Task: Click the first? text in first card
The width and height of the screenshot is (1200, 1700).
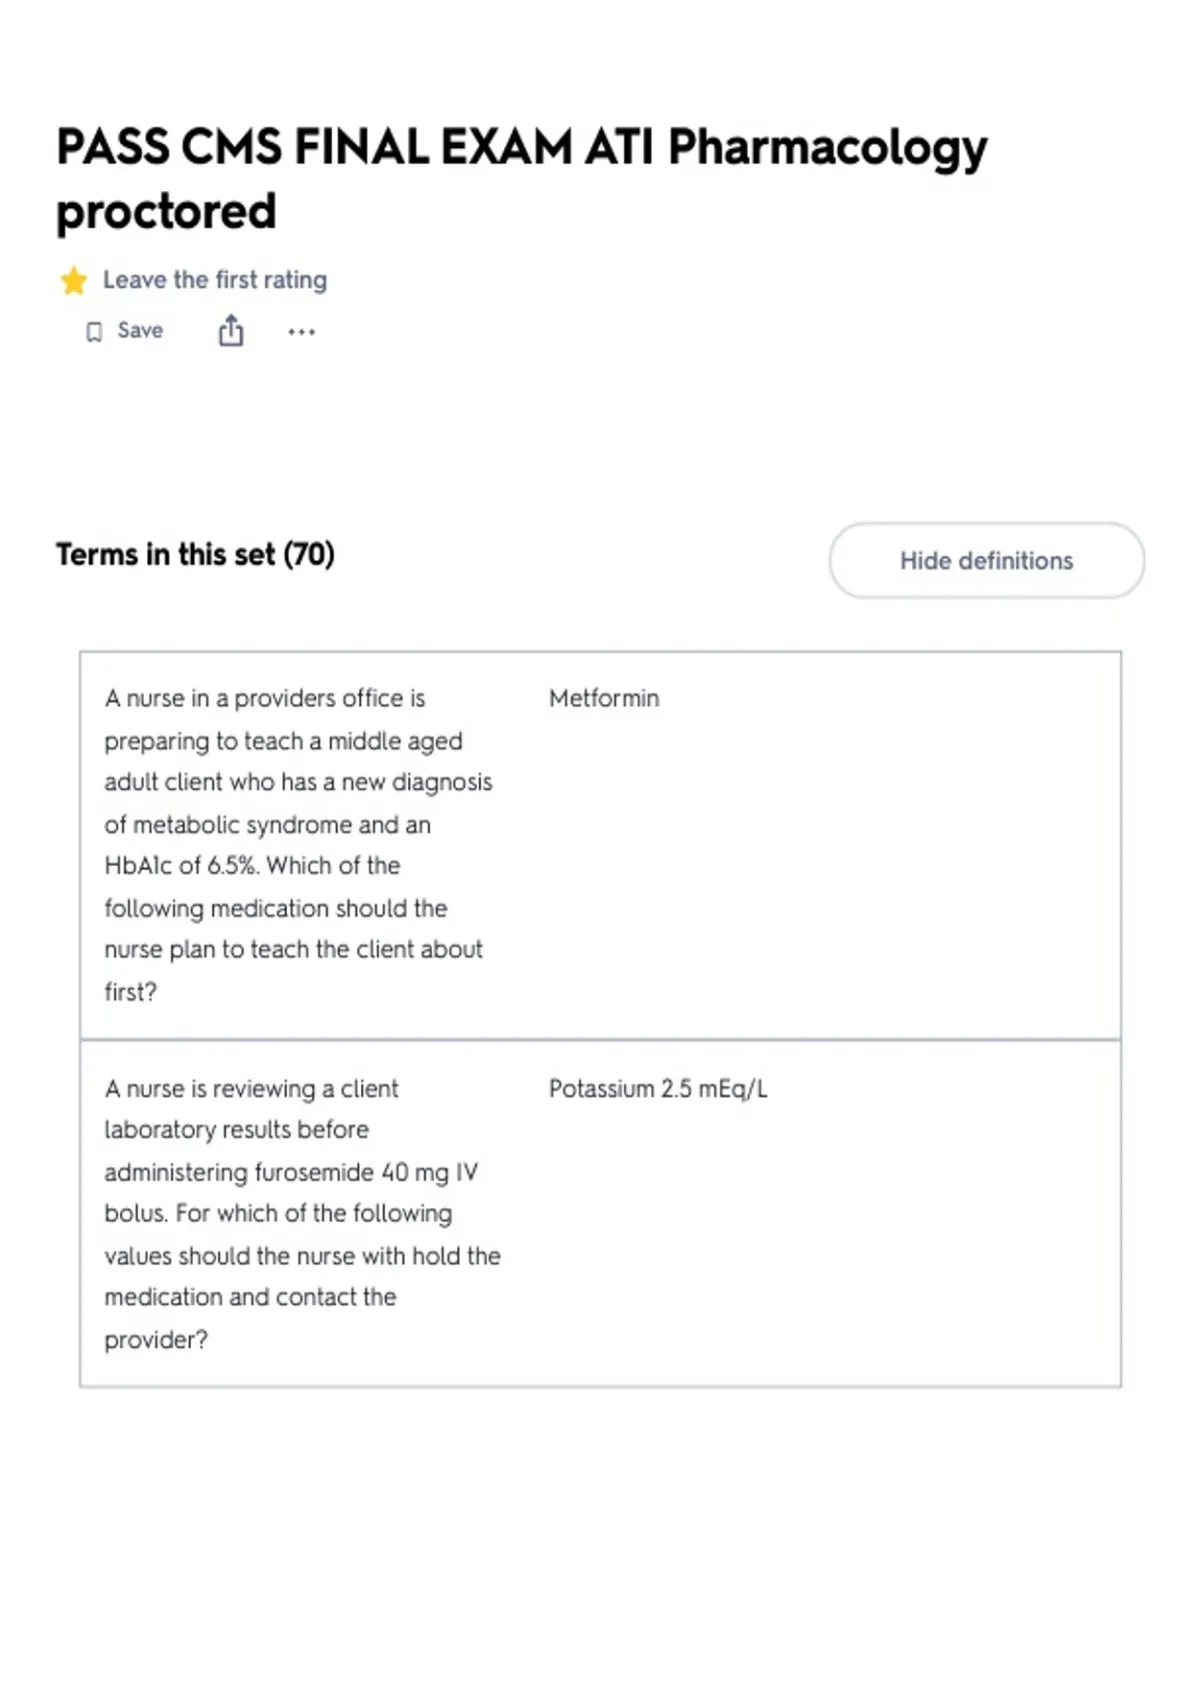Action: 131,992
